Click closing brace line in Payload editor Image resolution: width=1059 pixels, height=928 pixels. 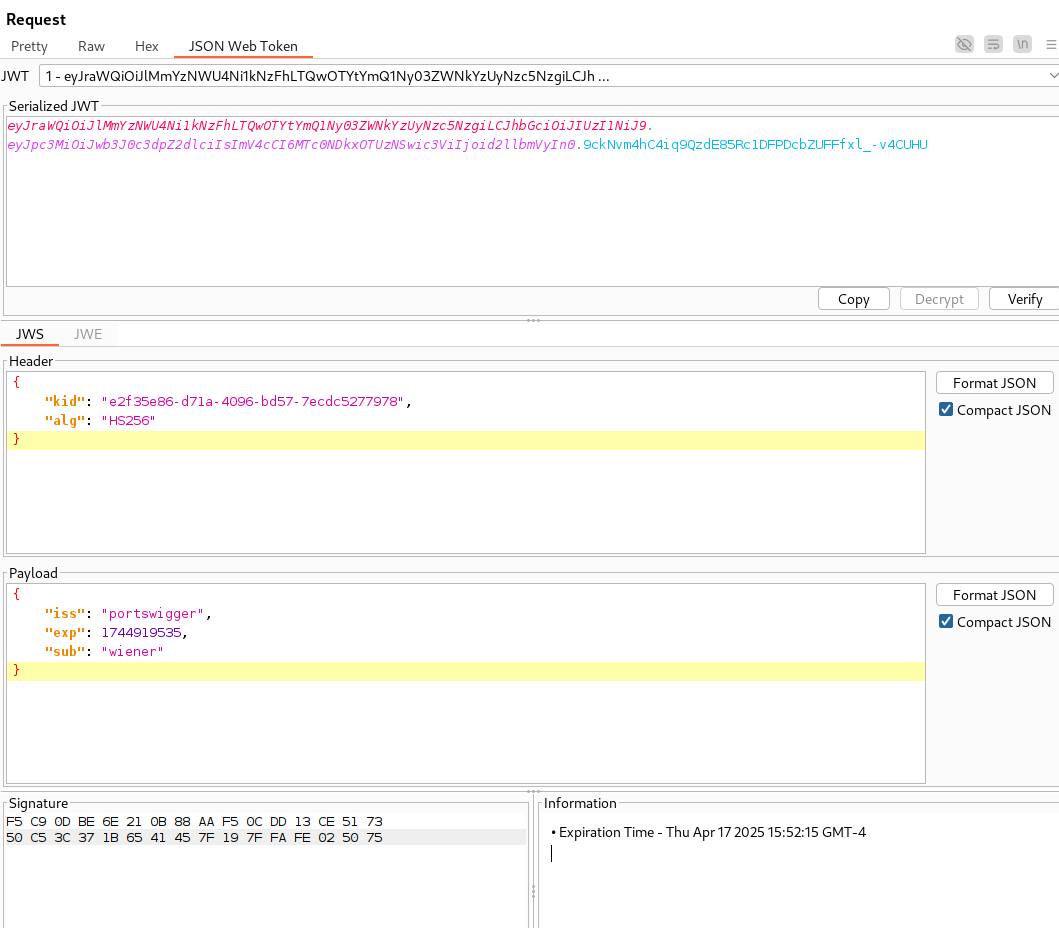pyautogui.click(x=465, y=671)
